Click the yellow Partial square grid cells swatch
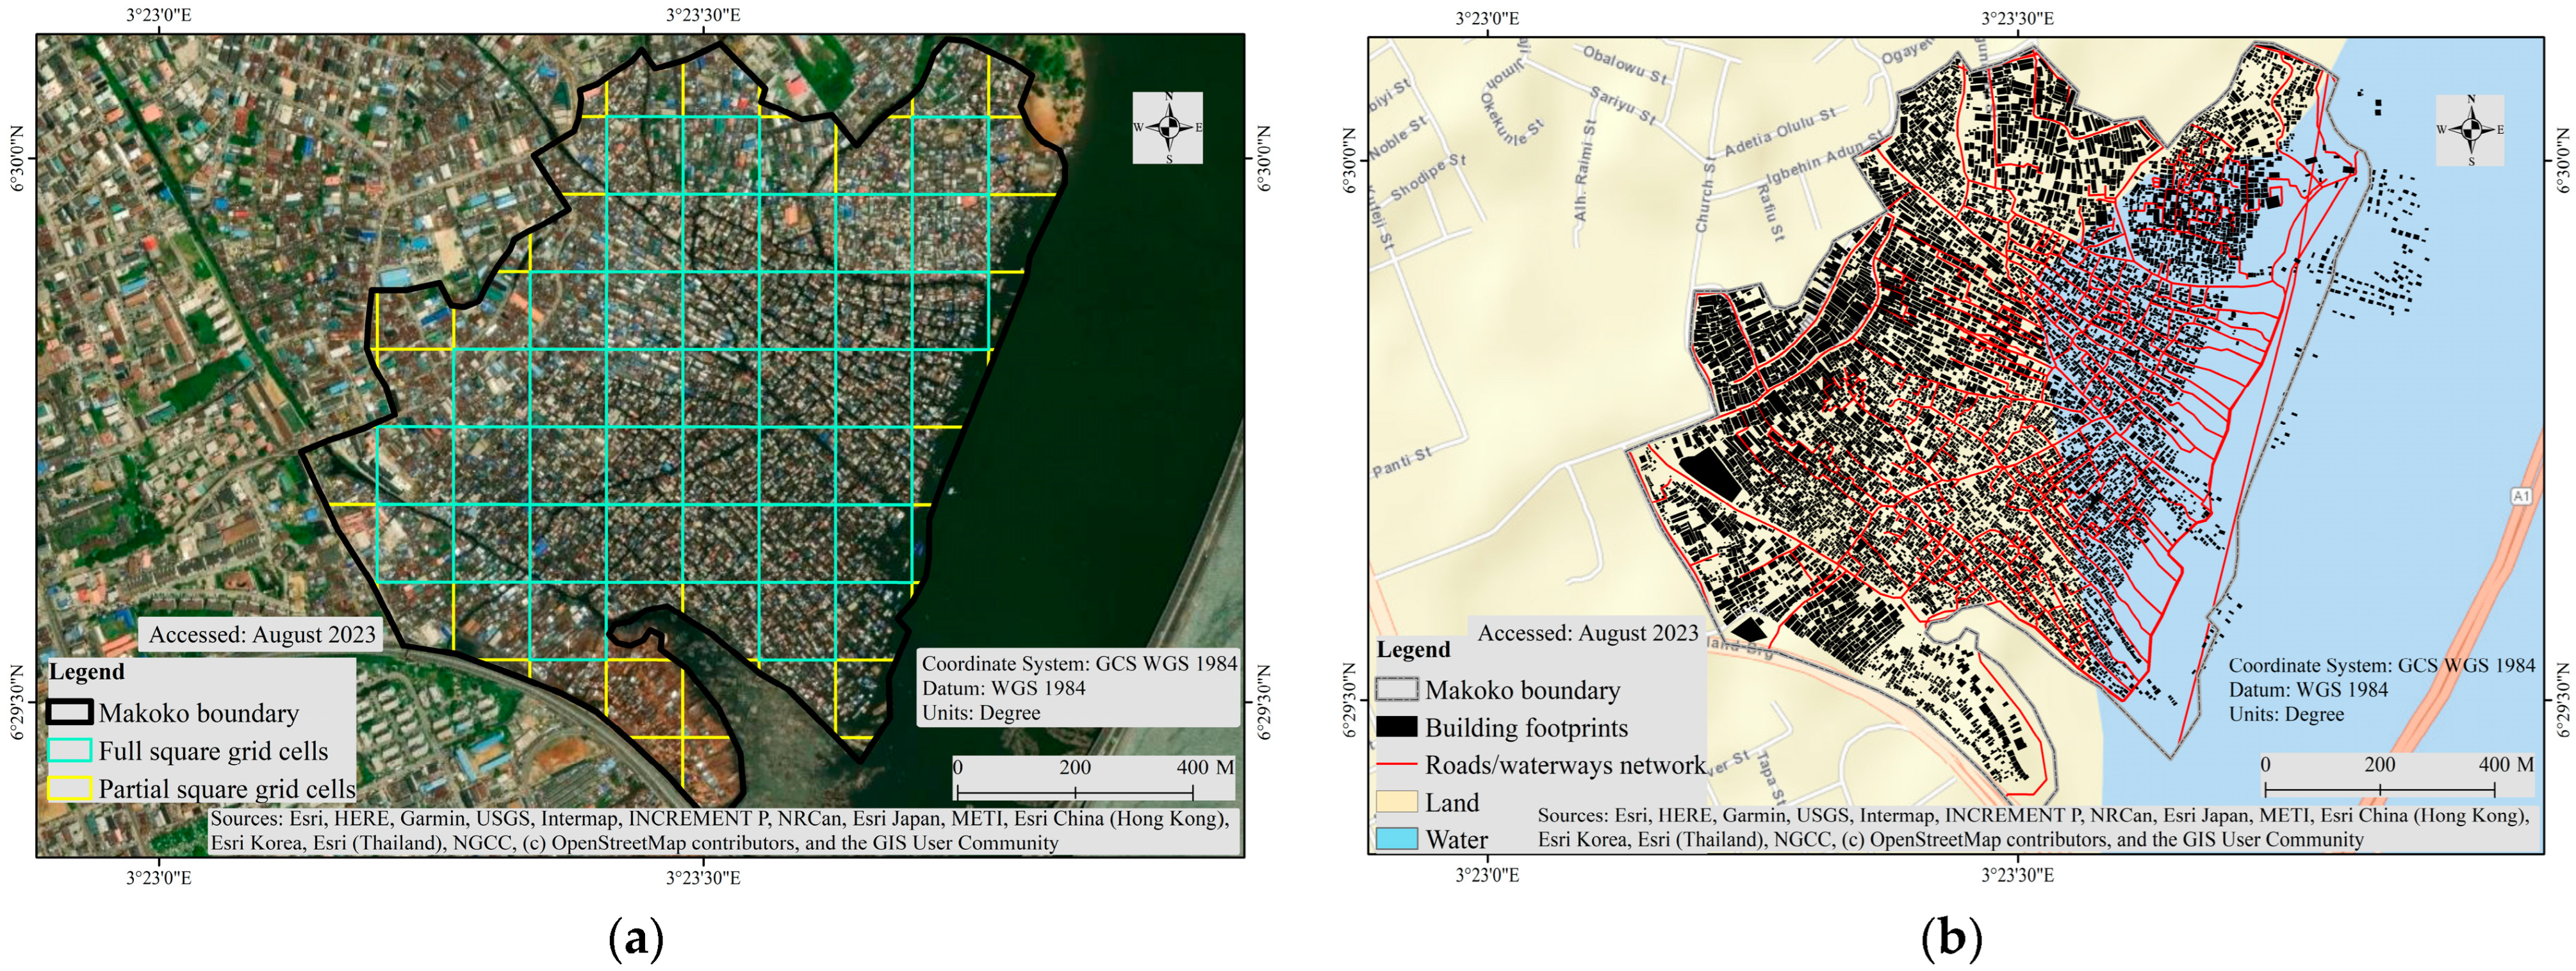 (69, 788)
